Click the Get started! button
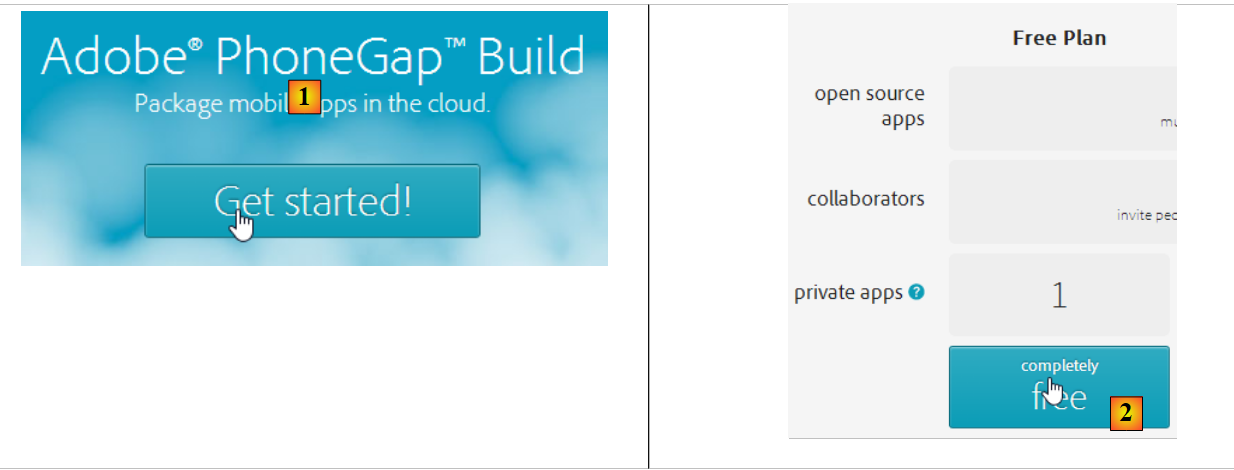The image size is (1234, 470). tap(312, 201)
